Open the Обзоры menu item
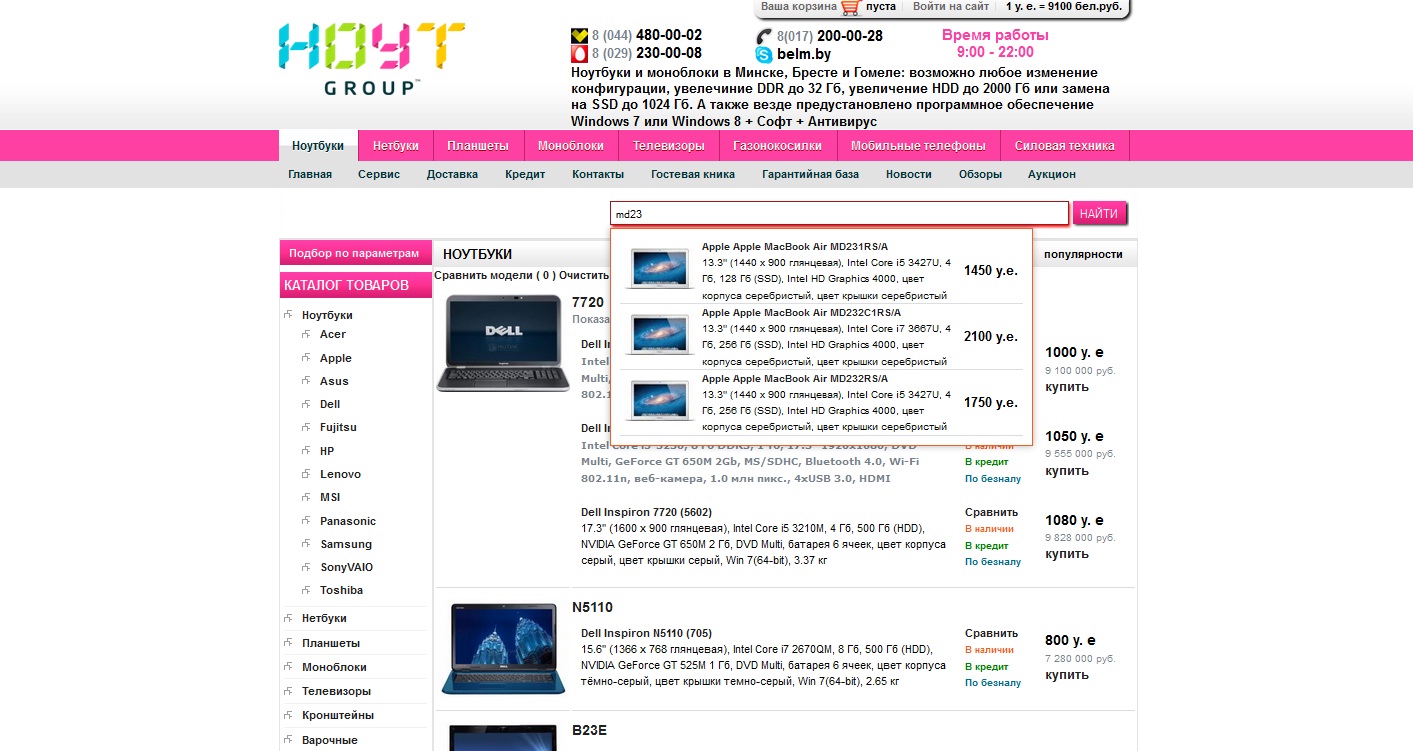 pyautogui.click(x=980, y=174)
